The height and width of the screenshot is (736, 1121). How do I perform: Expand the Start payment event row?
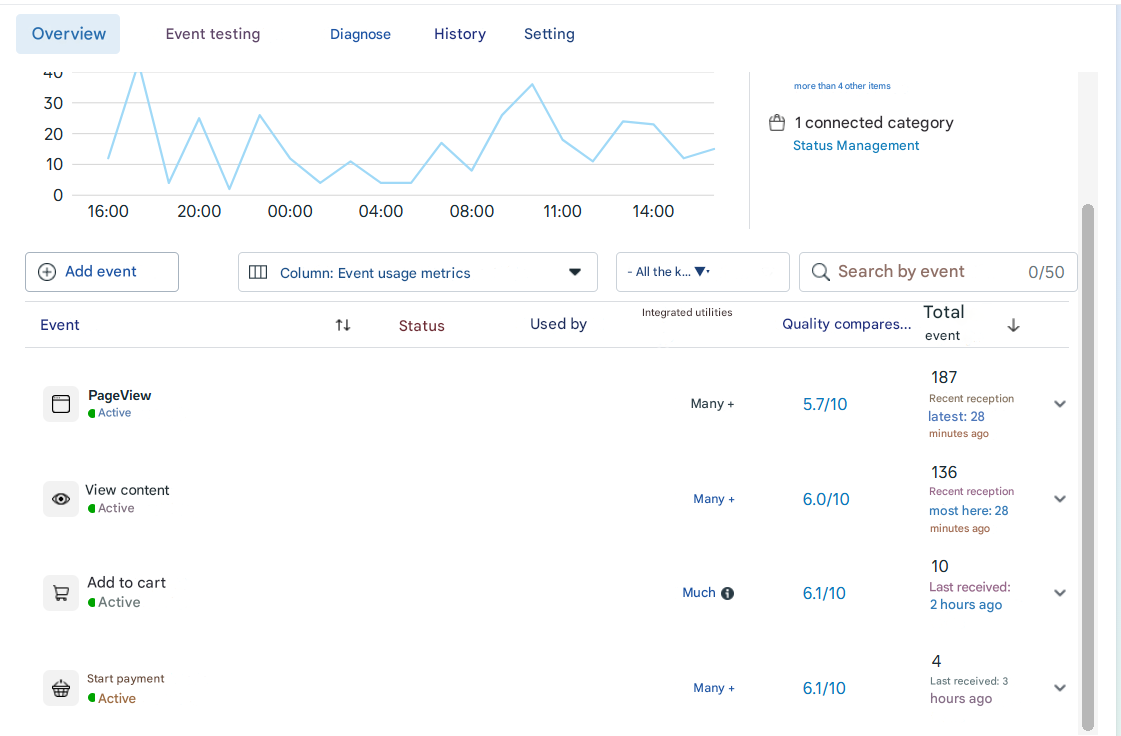pyautogui.click(x=1060, y=688)
